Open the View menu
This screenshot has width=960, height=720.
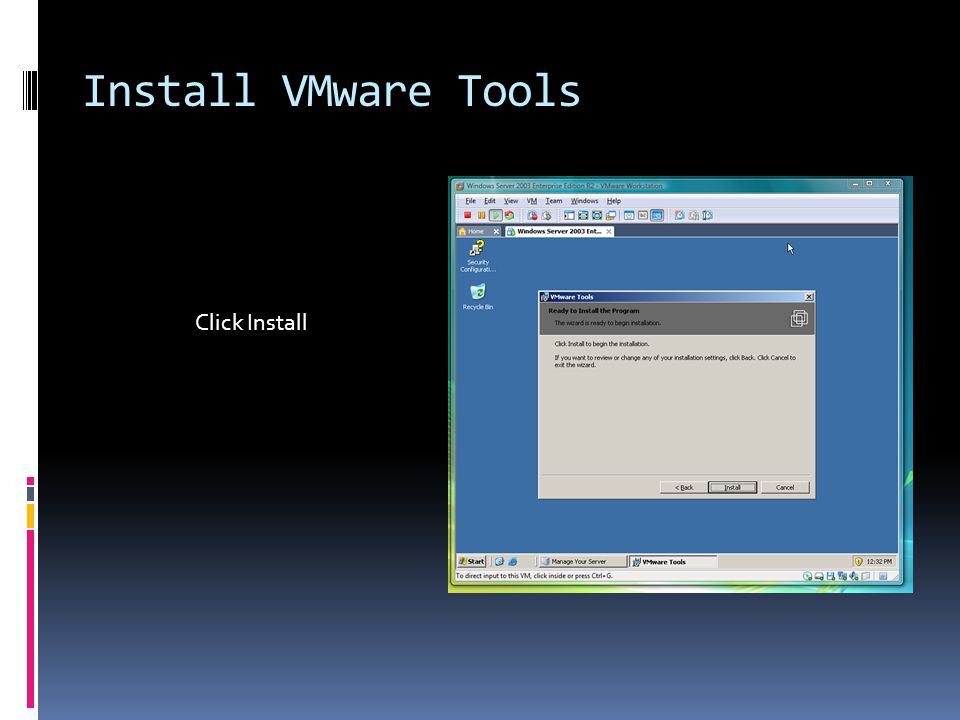click(x=511, y=201)
